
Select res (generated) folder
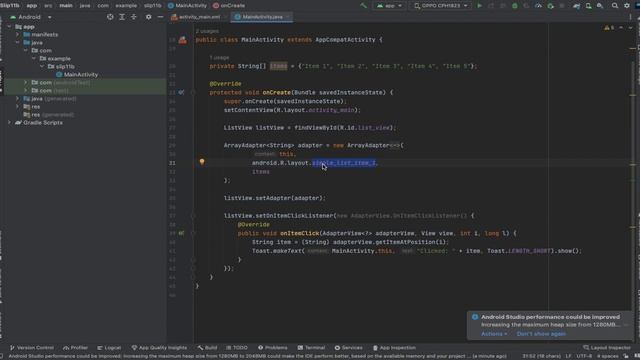point(49,115)
